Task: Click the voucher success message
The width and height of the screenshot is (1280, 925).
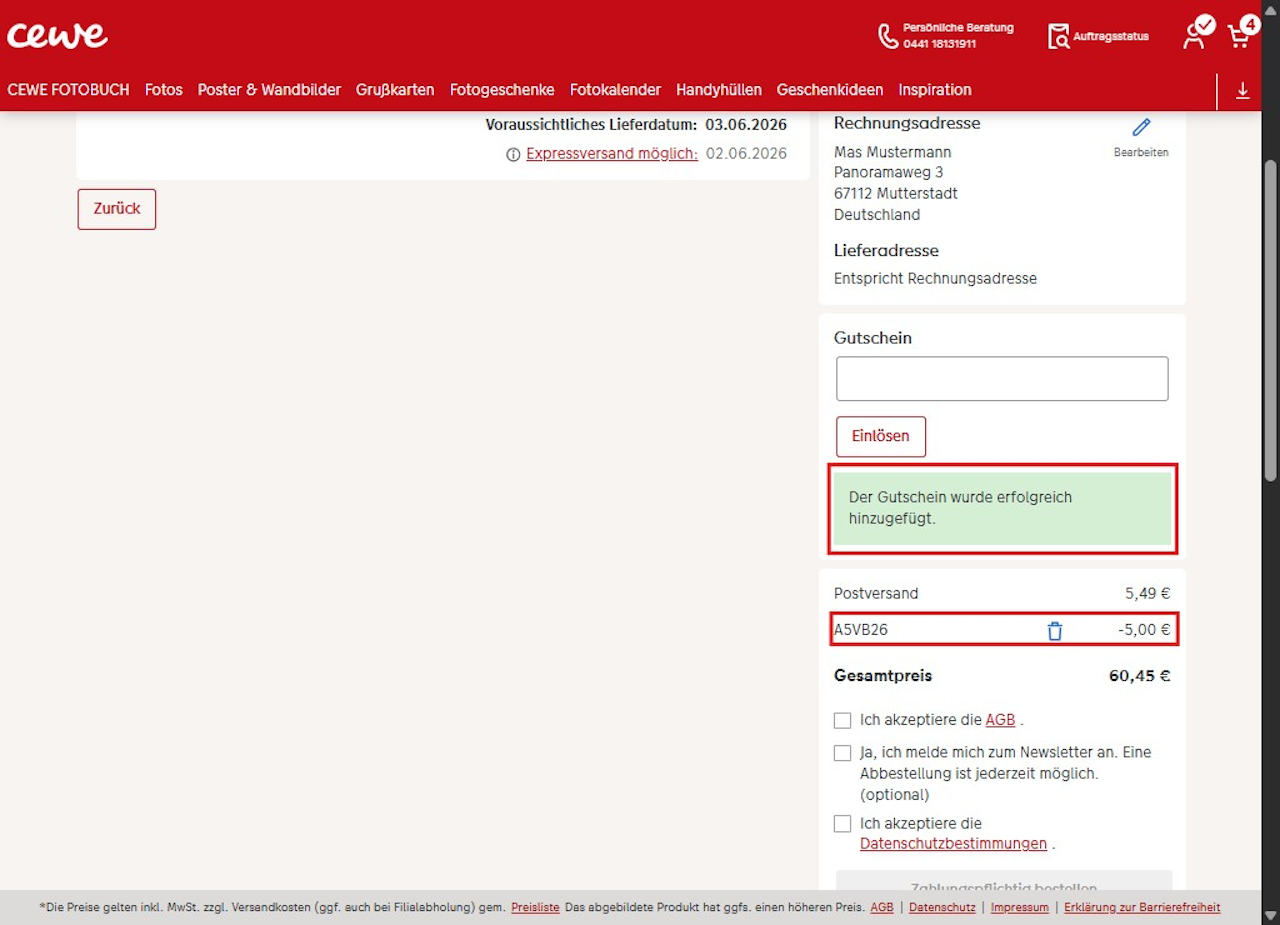Action: (x=1002, y=509)
